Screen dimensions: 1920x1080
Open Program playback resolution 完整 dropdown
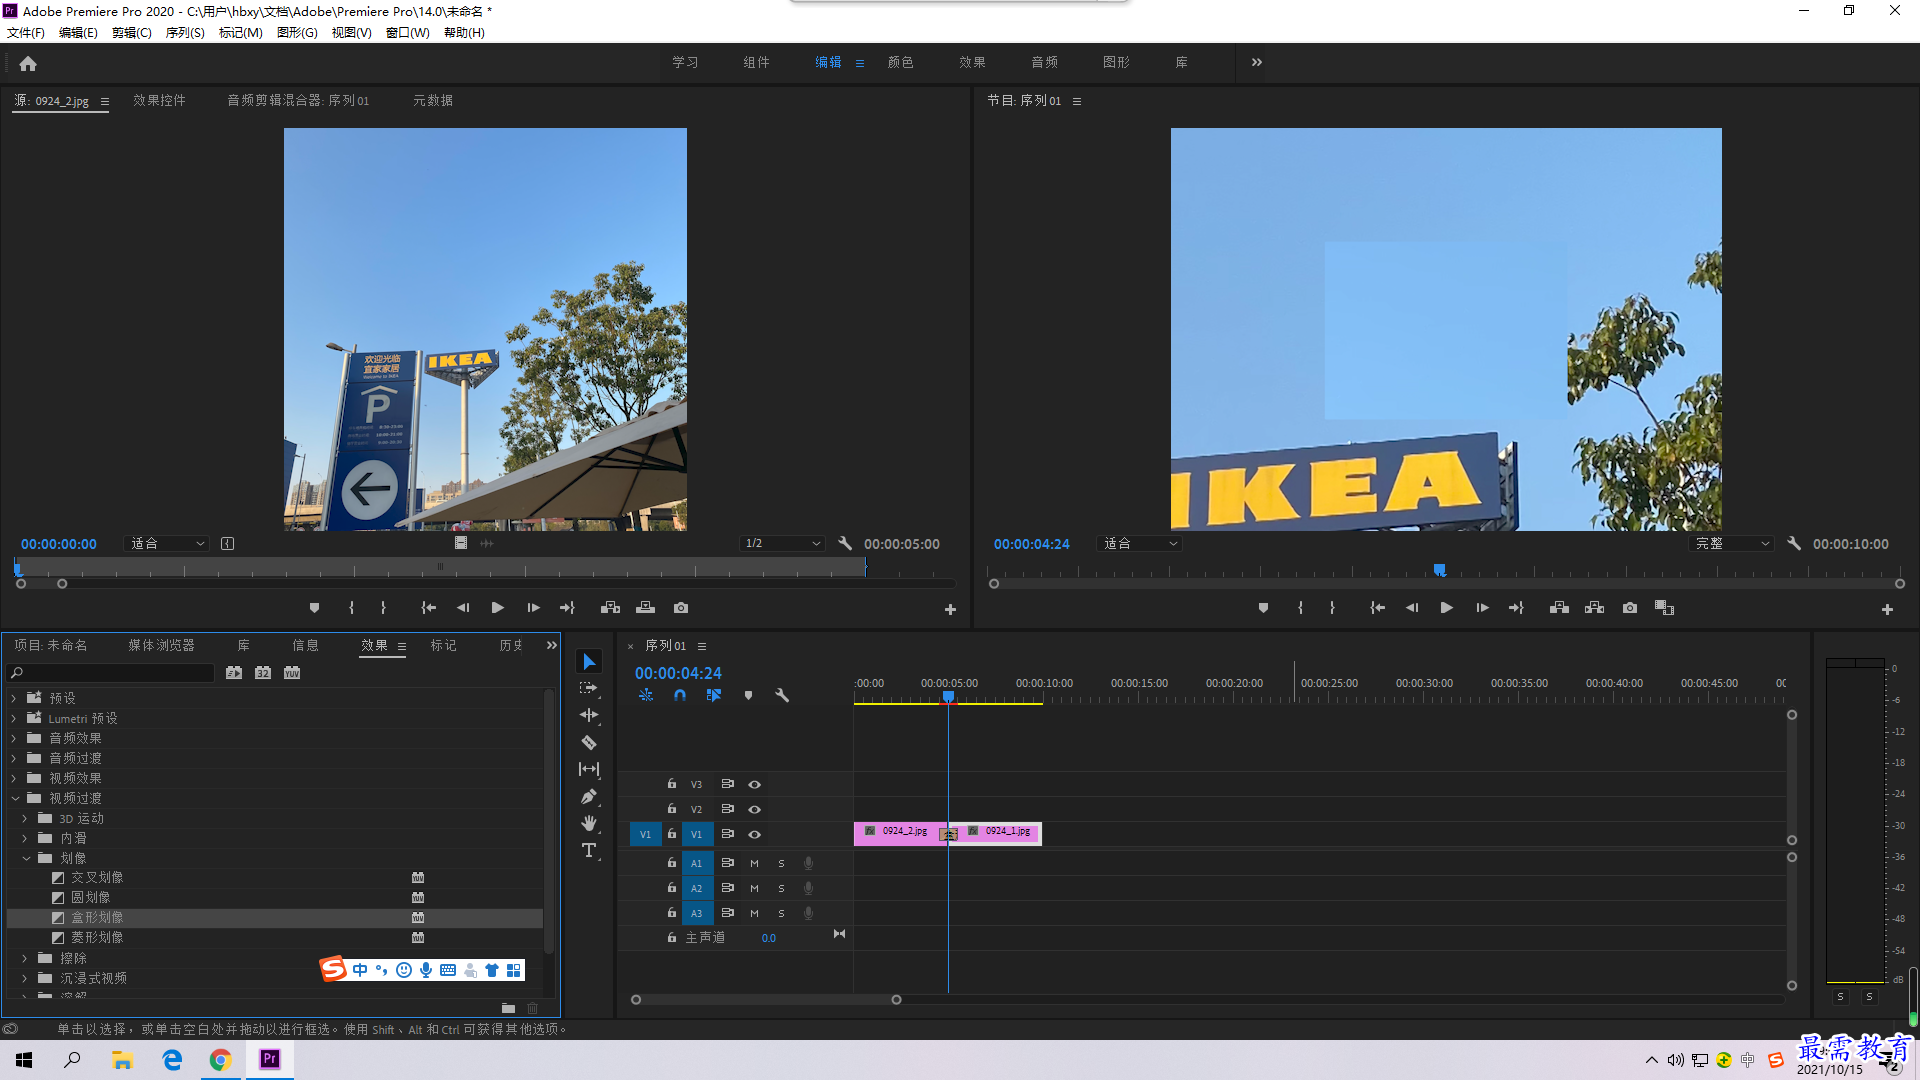1730,544
